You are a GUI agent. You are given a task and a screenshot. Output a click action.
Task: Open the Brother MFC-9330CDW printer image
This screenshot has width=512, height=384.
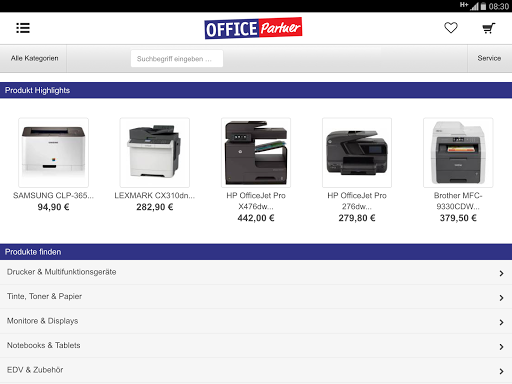tap(458, 152)
